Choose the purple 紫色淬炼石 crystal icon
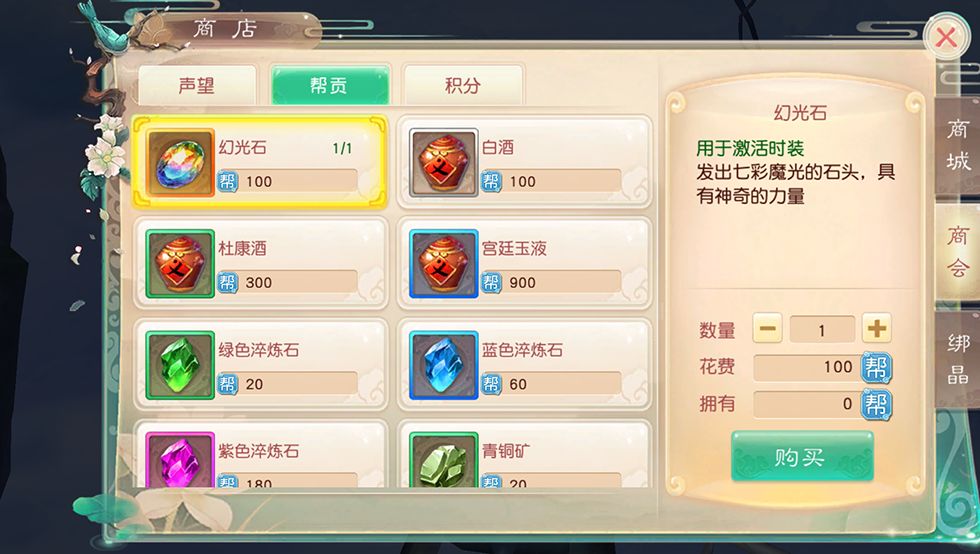The image size is (980, 554). 180,460
